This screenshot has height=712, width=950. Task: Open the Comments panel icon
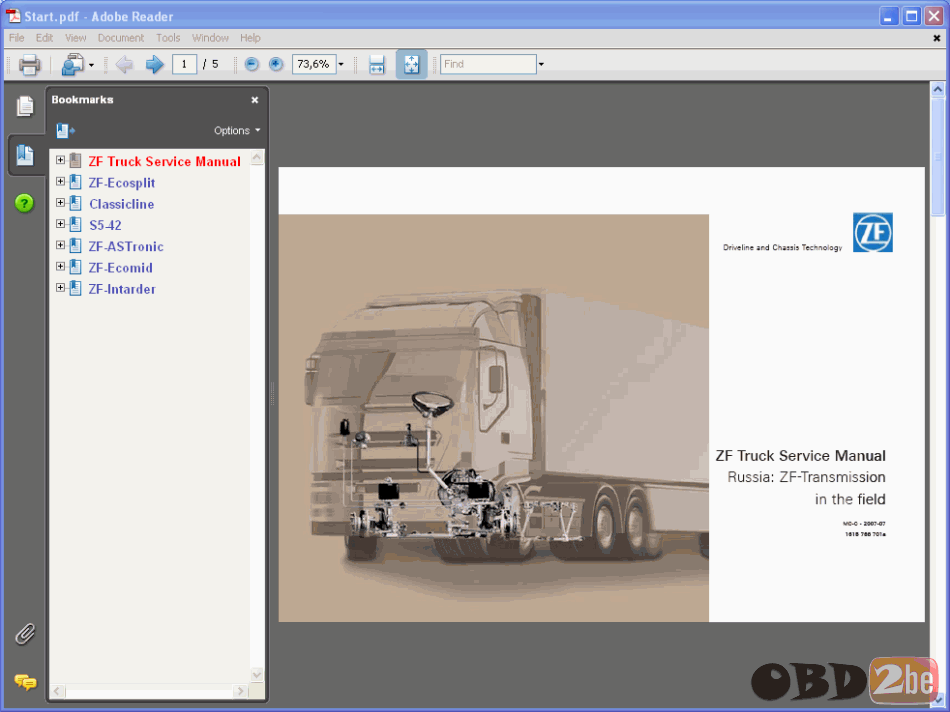(x=25, y=682)
